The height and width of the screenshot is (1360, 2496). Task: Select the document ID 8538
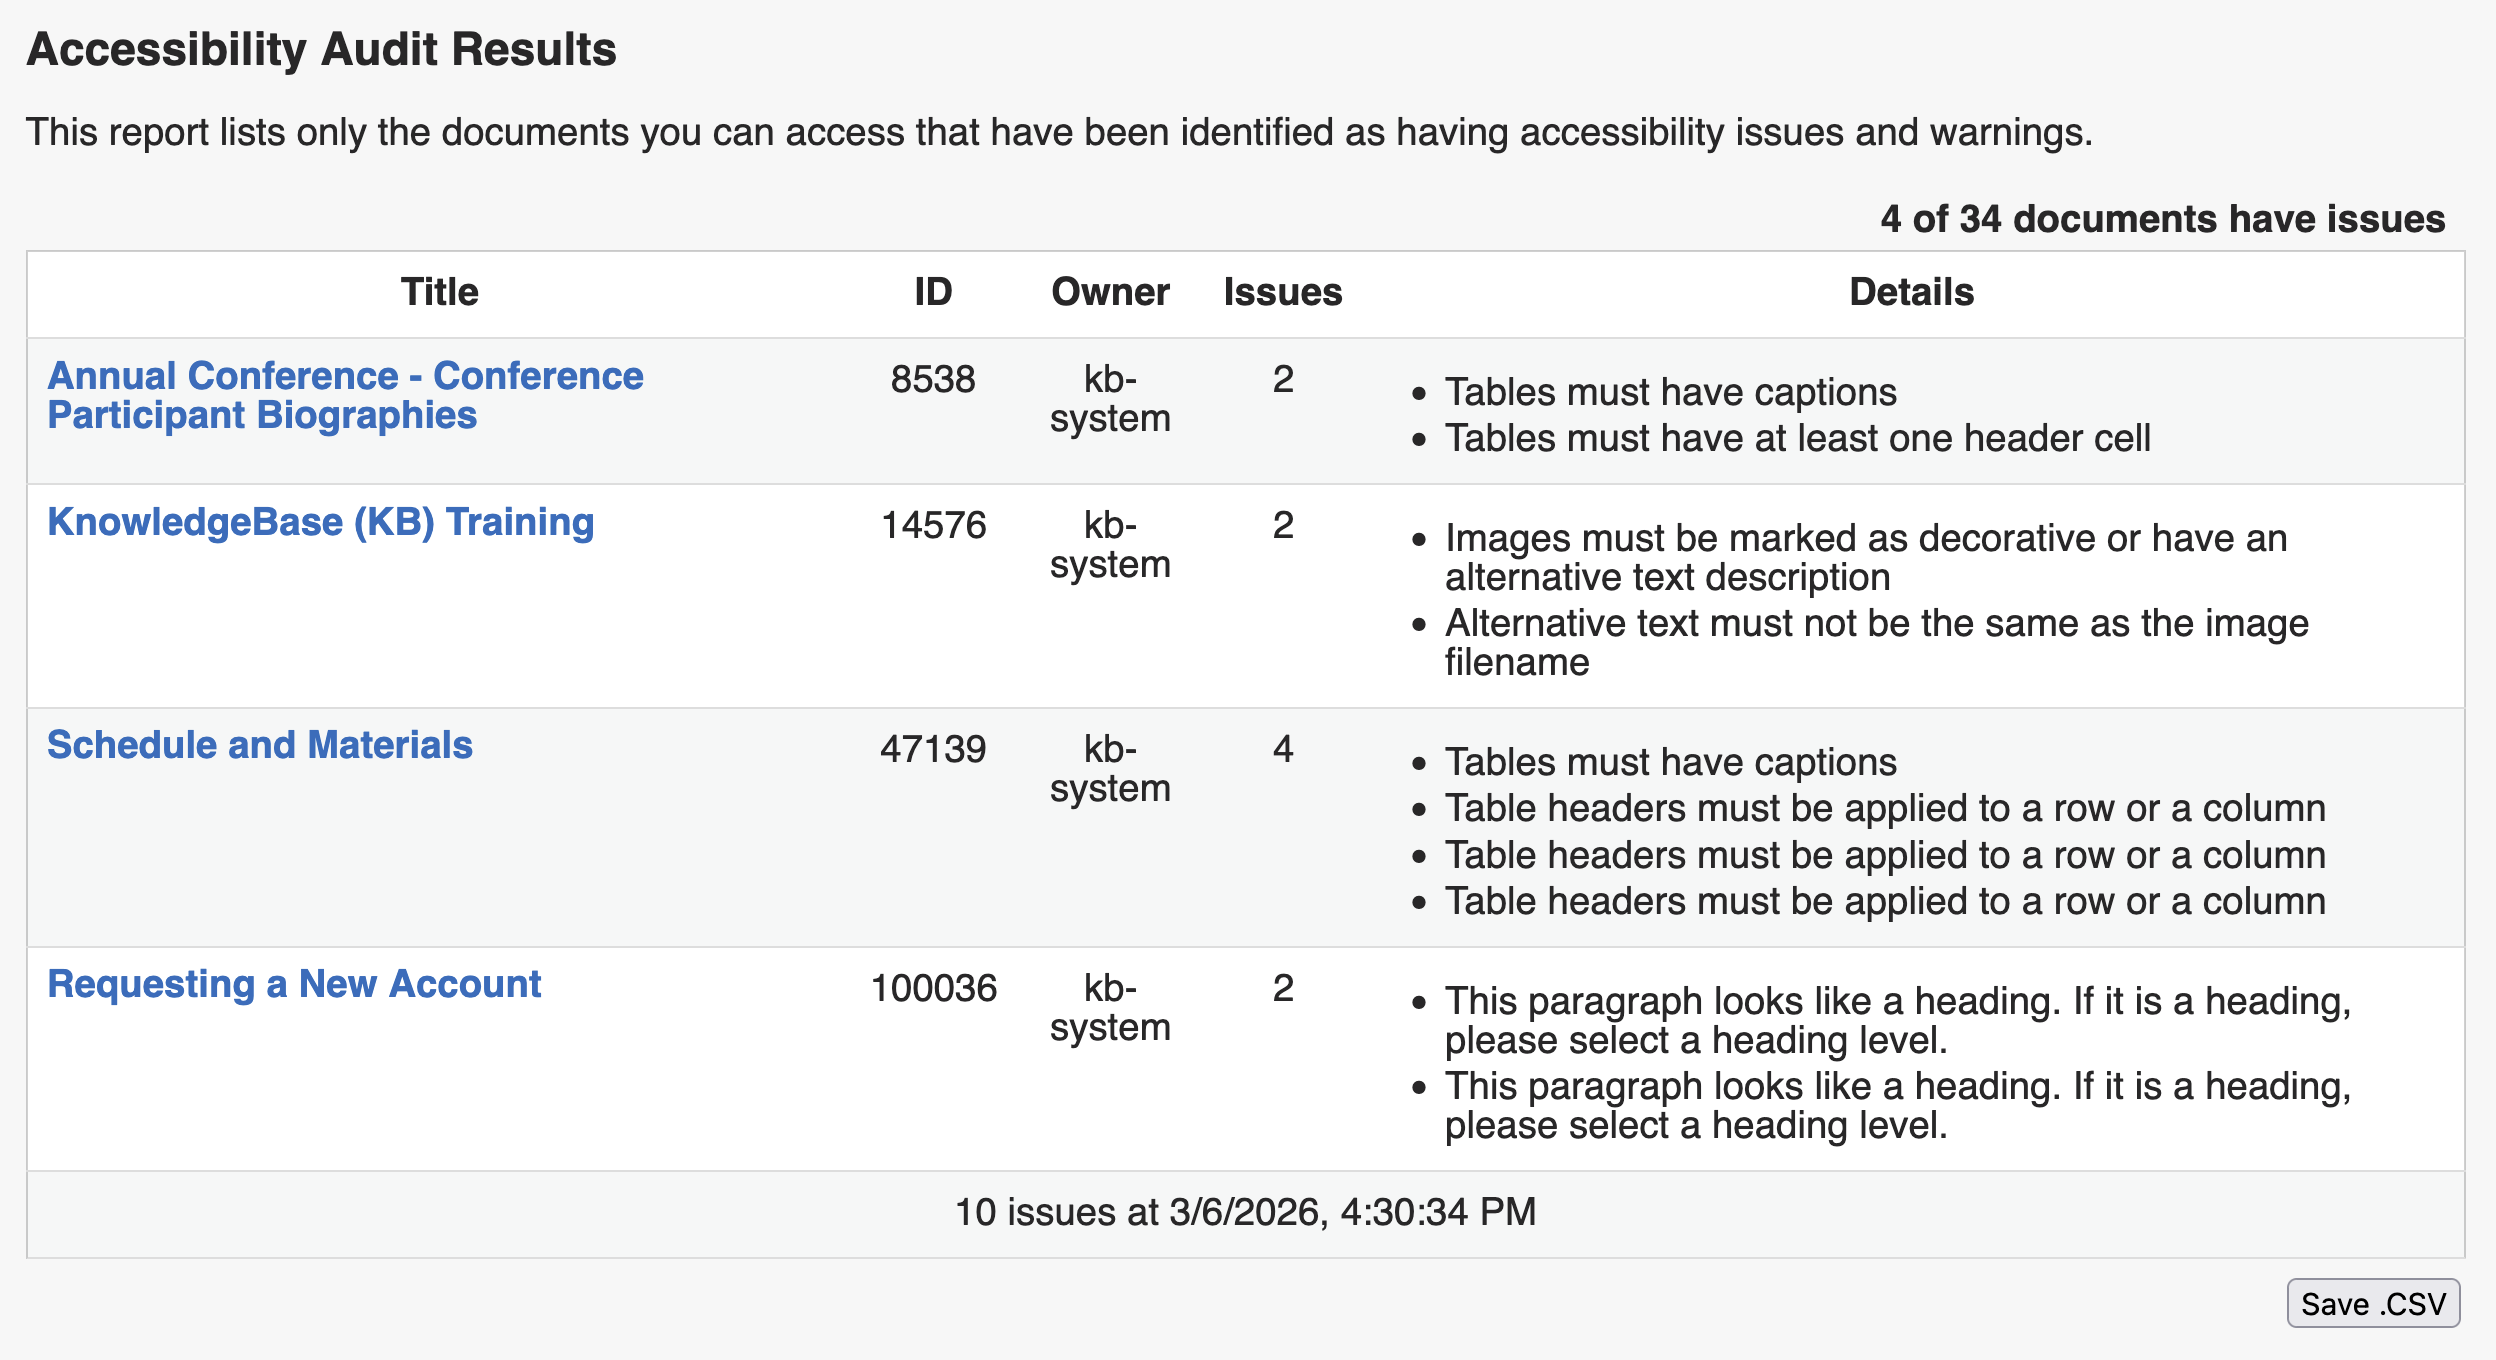tap(932, 380)
